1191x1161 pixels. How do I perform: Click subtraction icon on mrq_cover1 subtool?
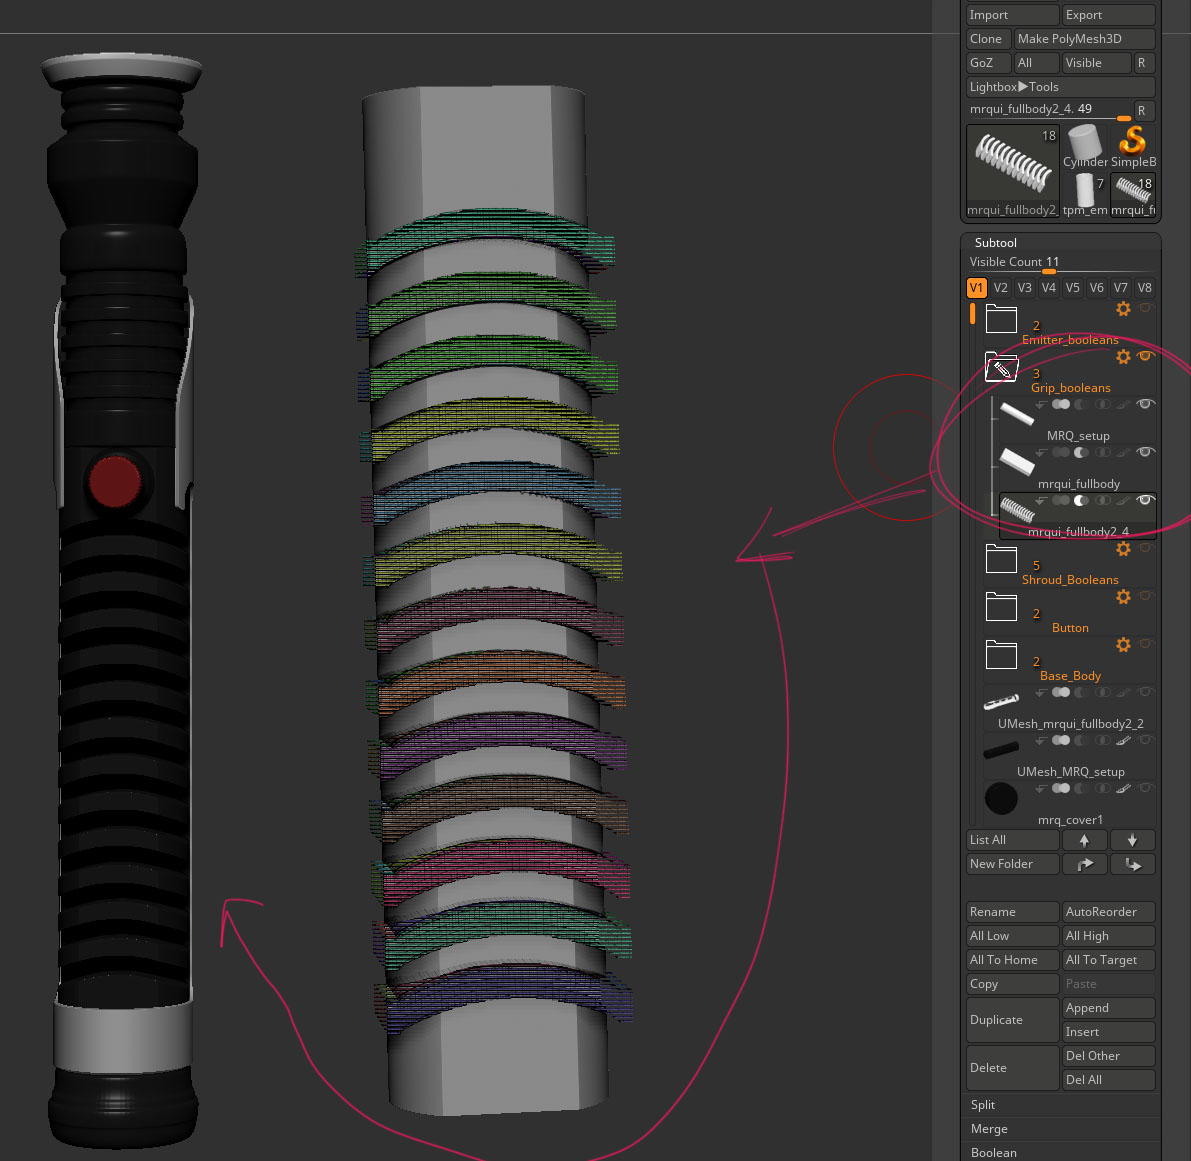(x=1080, y=788)
